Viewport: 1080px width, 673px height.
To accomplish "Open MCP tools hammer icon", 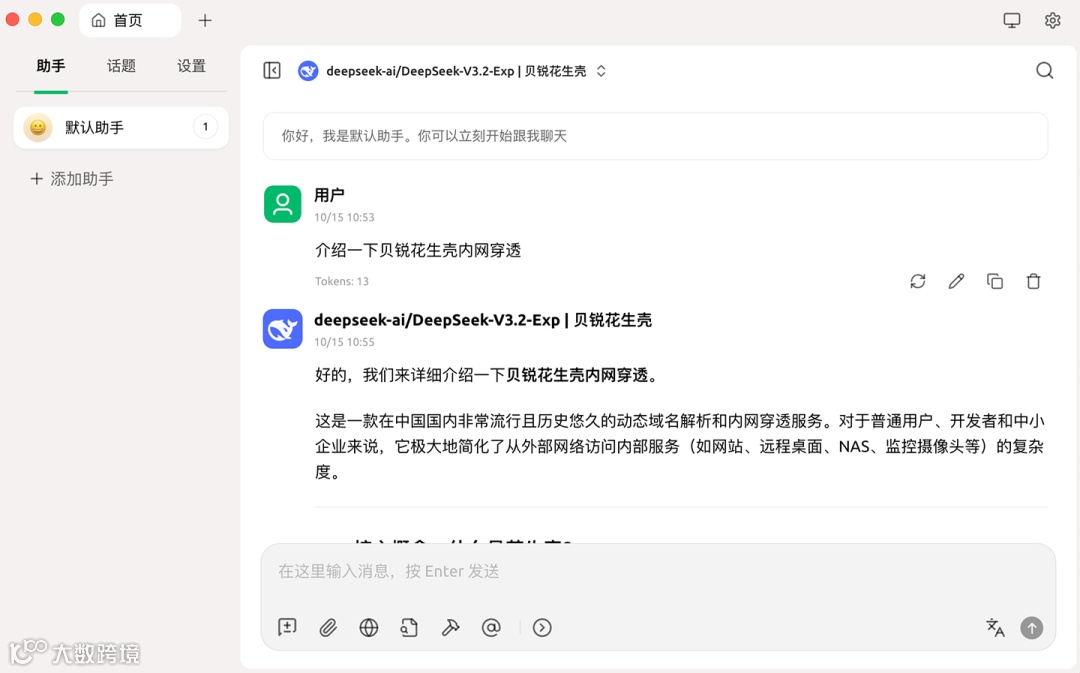I will click(450, 627).
